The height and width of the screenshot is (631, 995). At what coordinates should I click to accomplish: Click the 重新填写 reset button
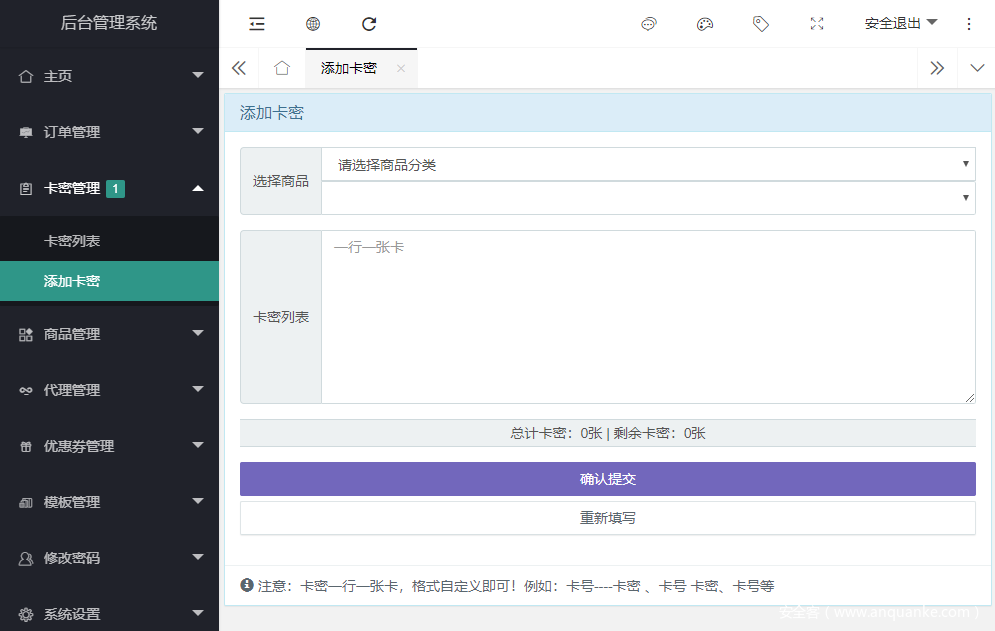coord(607,518)
